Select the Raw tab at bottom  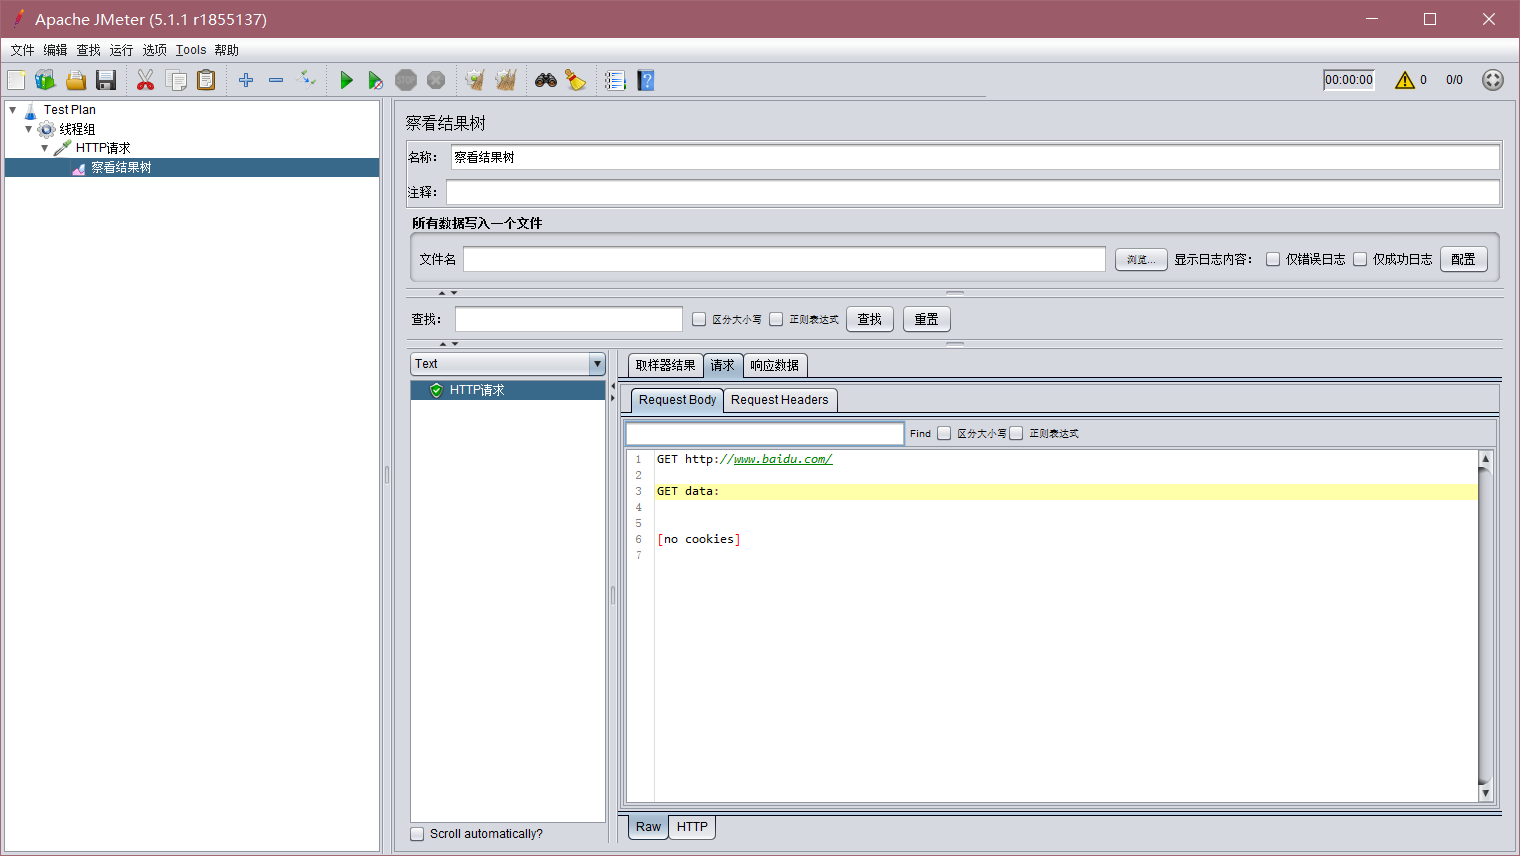[648, 827]
